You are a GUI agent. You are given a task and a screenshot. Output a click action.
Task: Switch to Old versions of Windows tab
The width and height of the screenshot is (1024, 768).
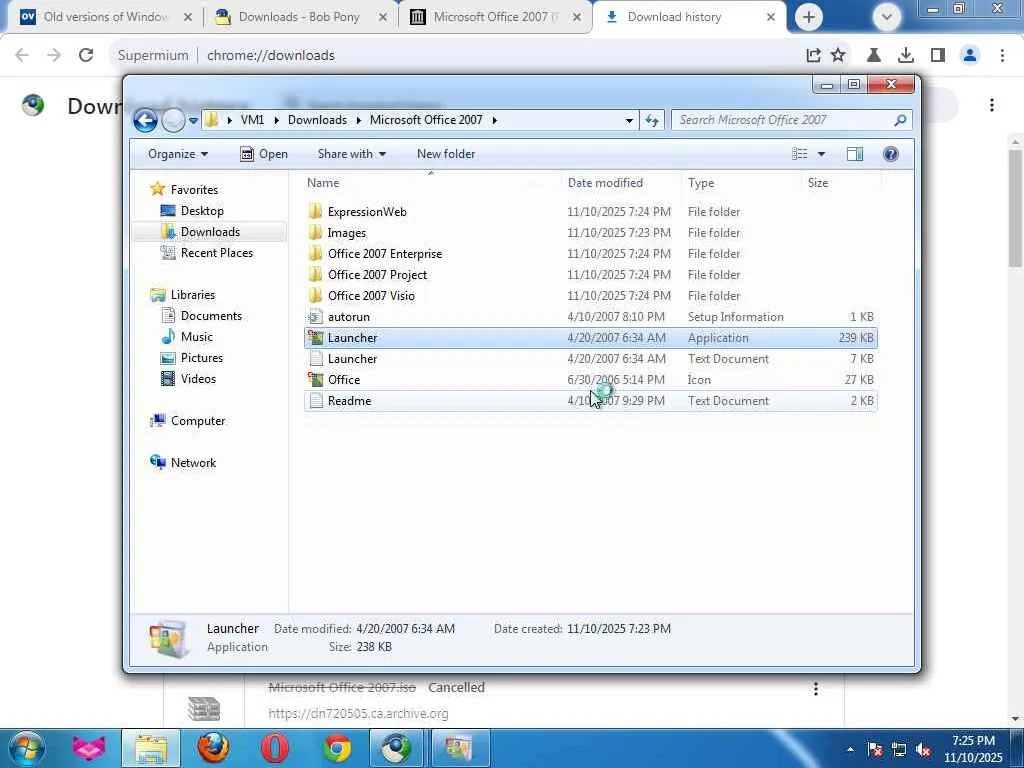tap(106, 17)
